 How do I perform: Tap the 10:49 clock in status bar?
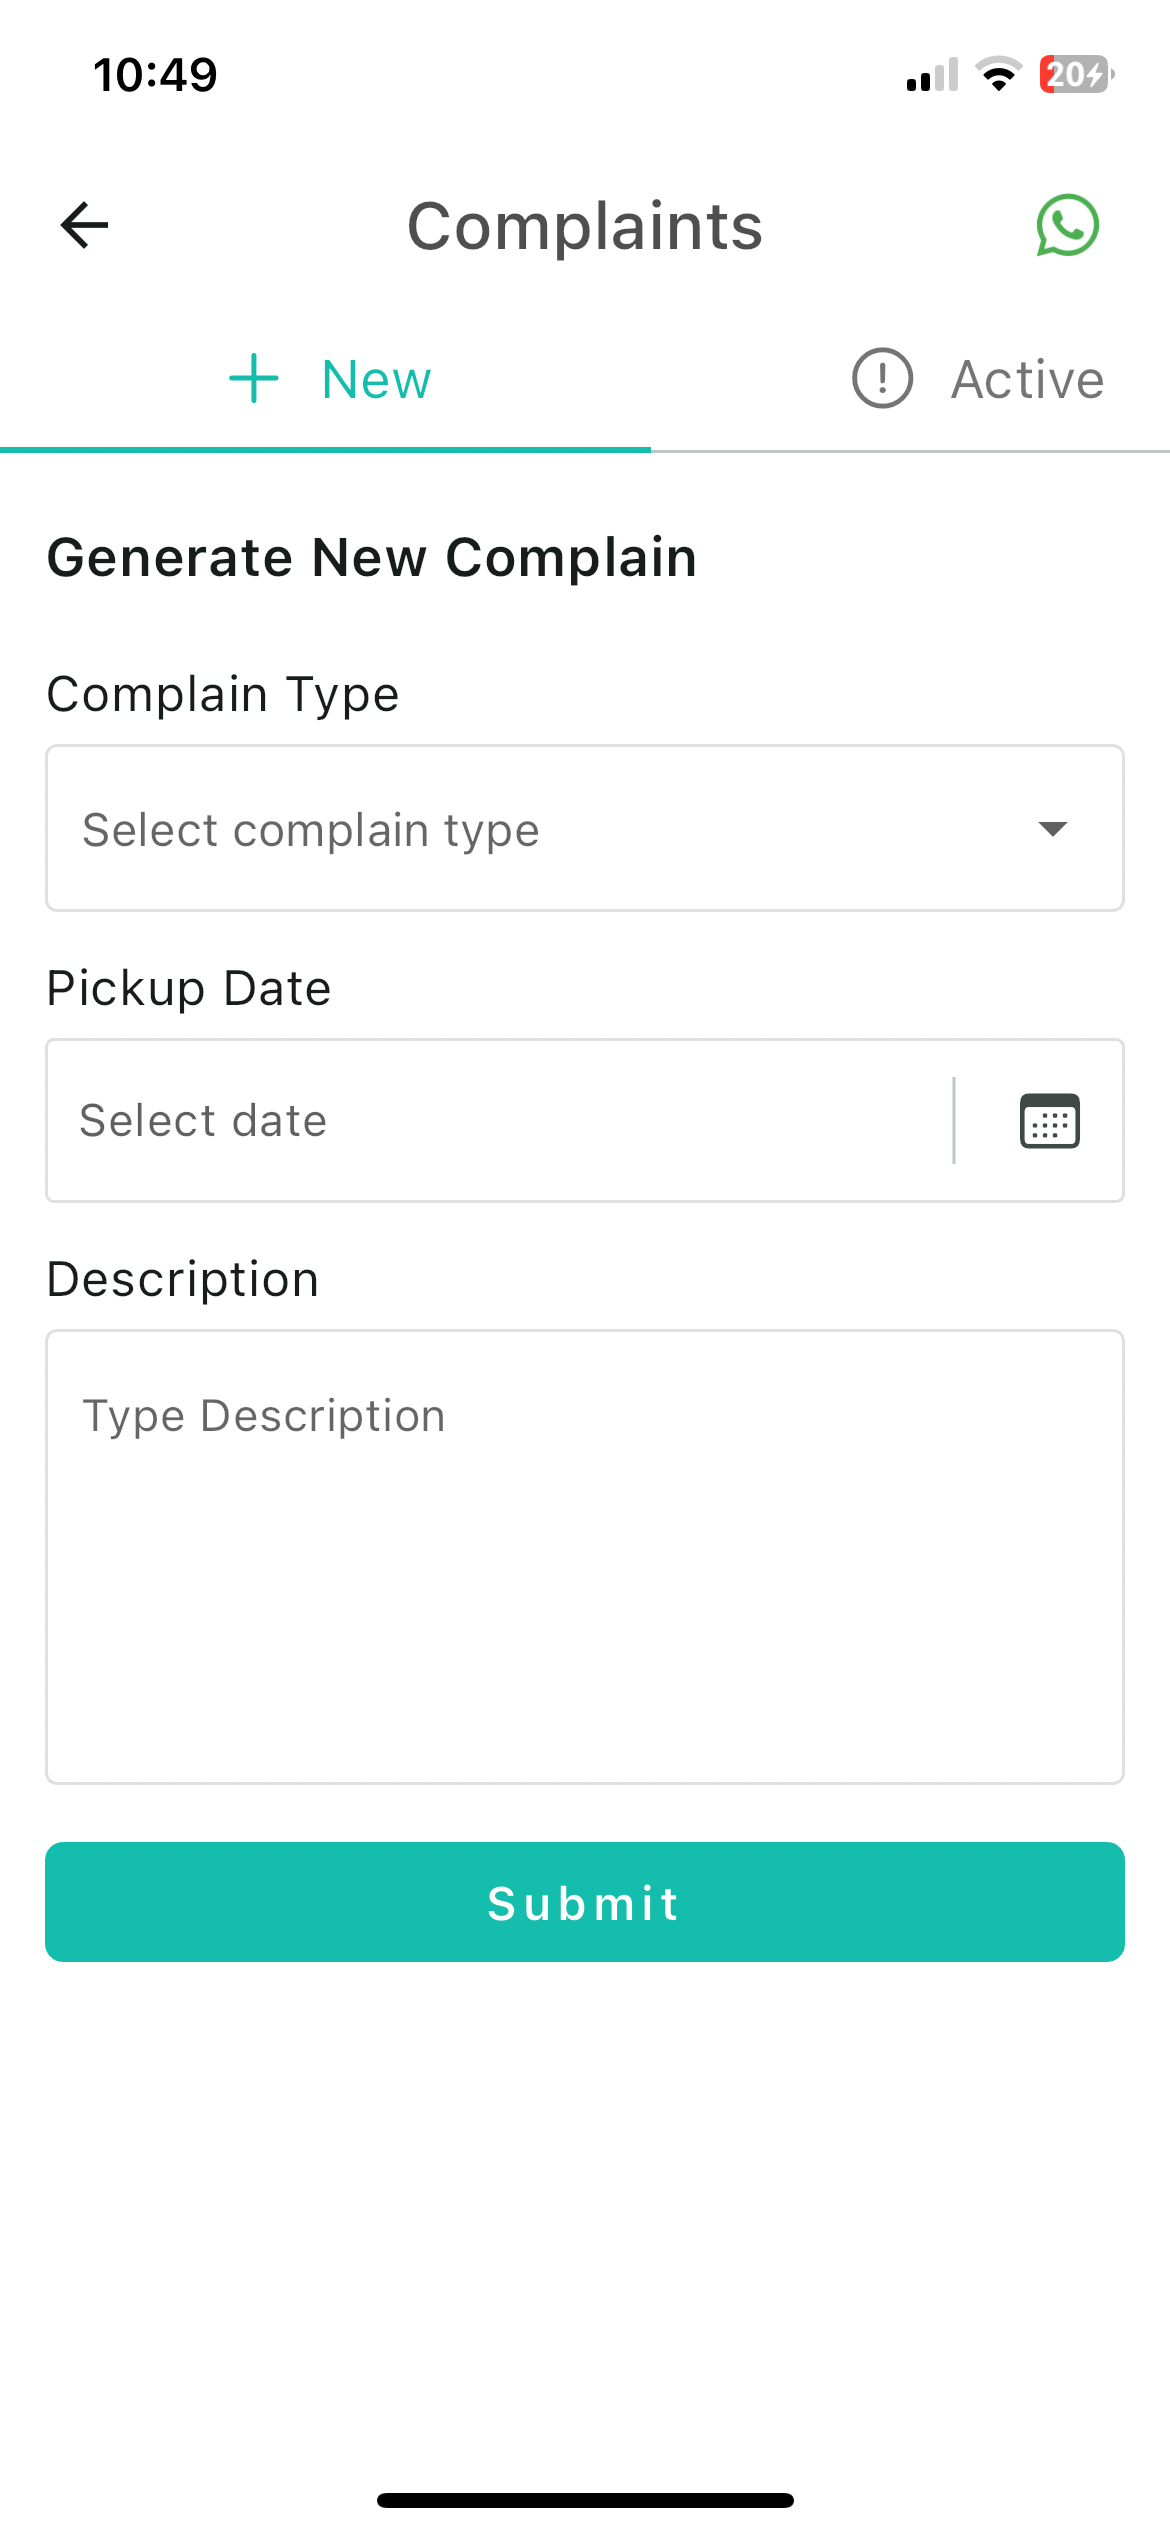pos(155,75)
